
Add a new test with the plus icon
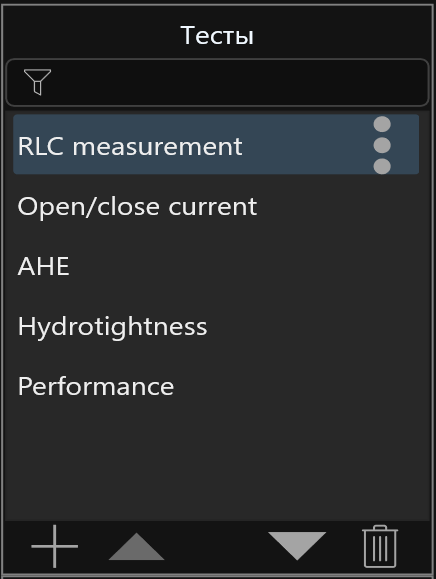coord(55,546)
